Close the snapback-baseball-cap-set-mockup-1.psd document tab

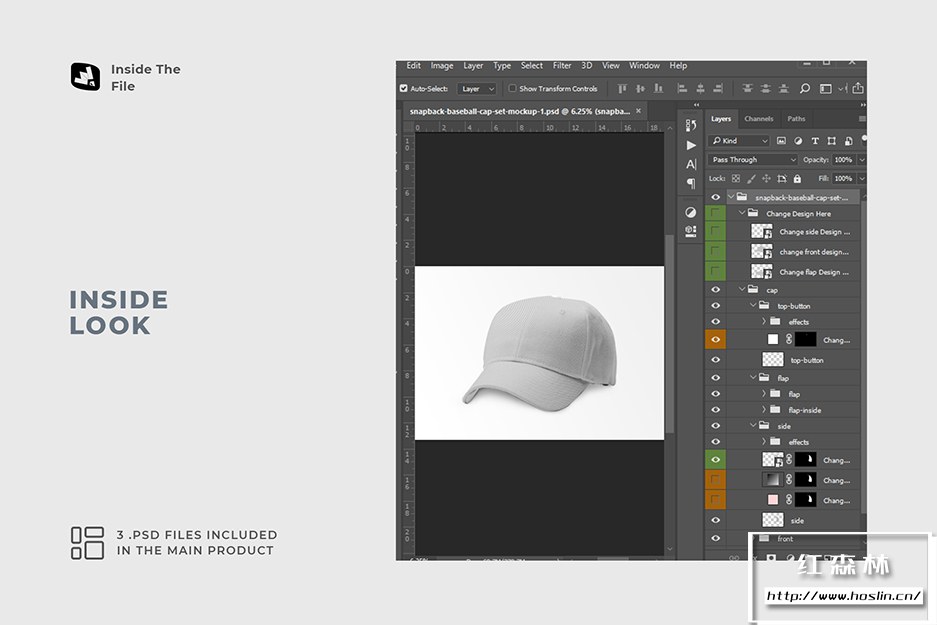pyautogui.click(x=639, y=112)
